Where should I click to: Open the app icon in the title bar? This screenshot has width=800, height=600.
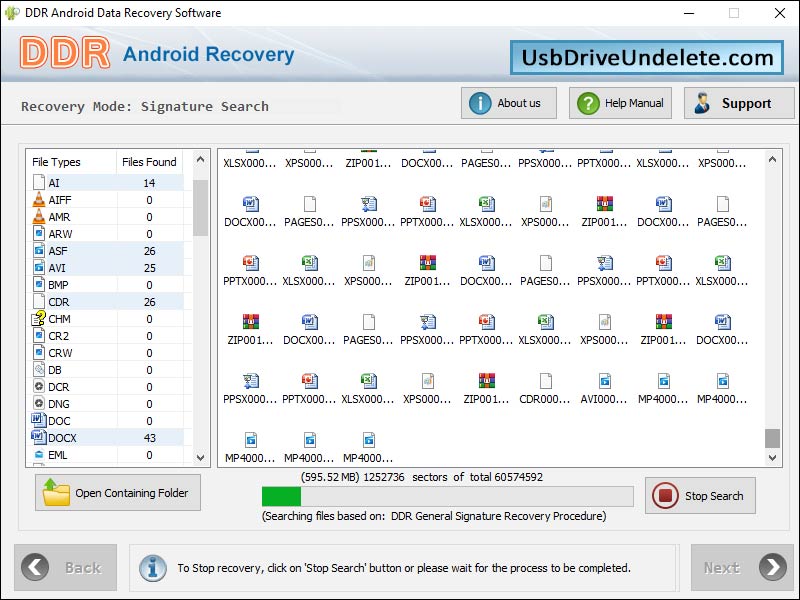tap(12, 13)
